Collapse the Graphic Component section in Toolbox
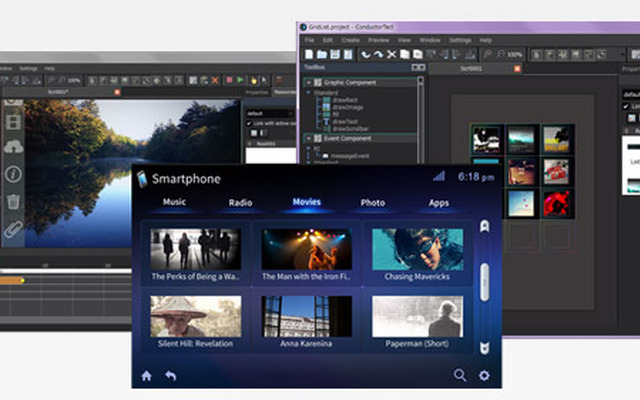 (x=309, y=82)
